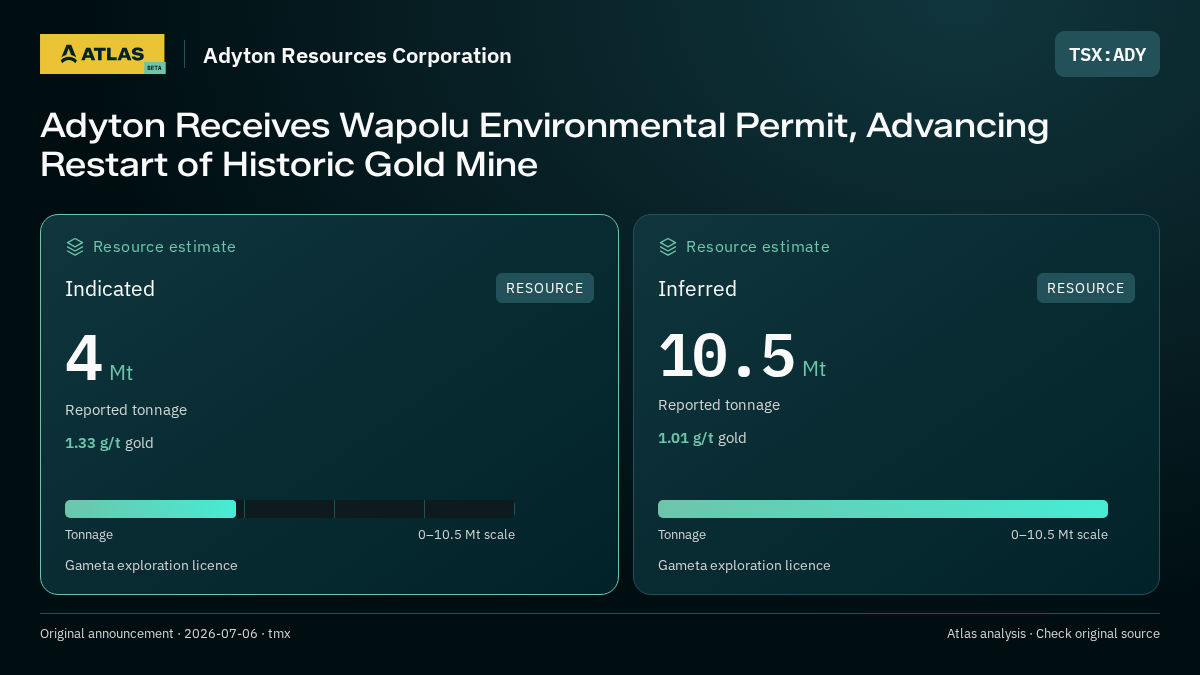Click the 4 Mt tonnage value
1200x675 pixels.
pos(99,359)
